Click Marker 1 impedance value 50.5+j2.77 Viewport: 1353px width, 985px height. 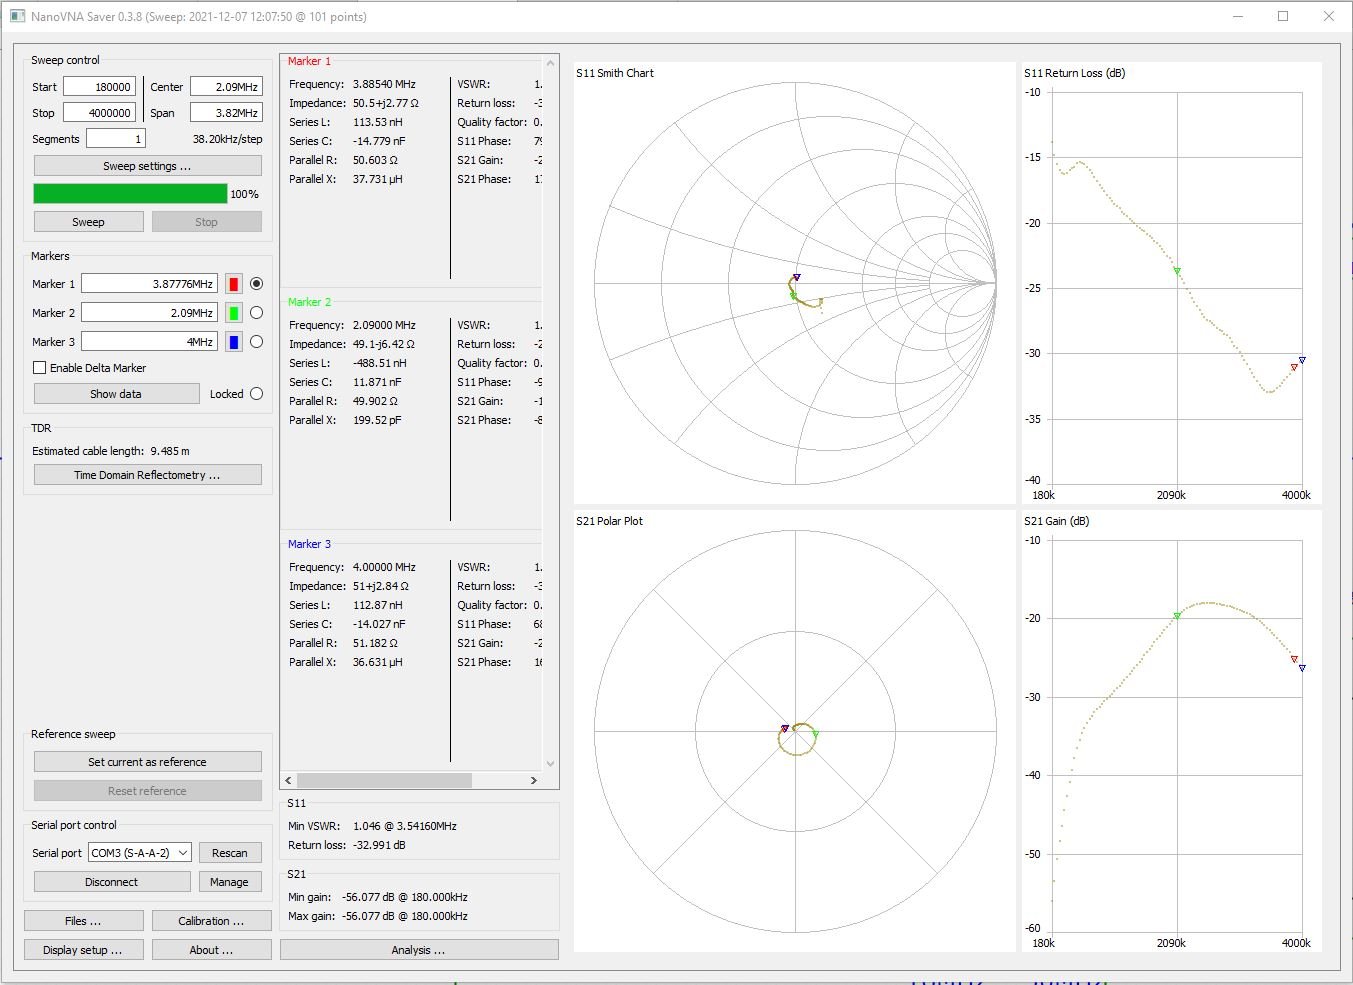(x=386, y=103)
